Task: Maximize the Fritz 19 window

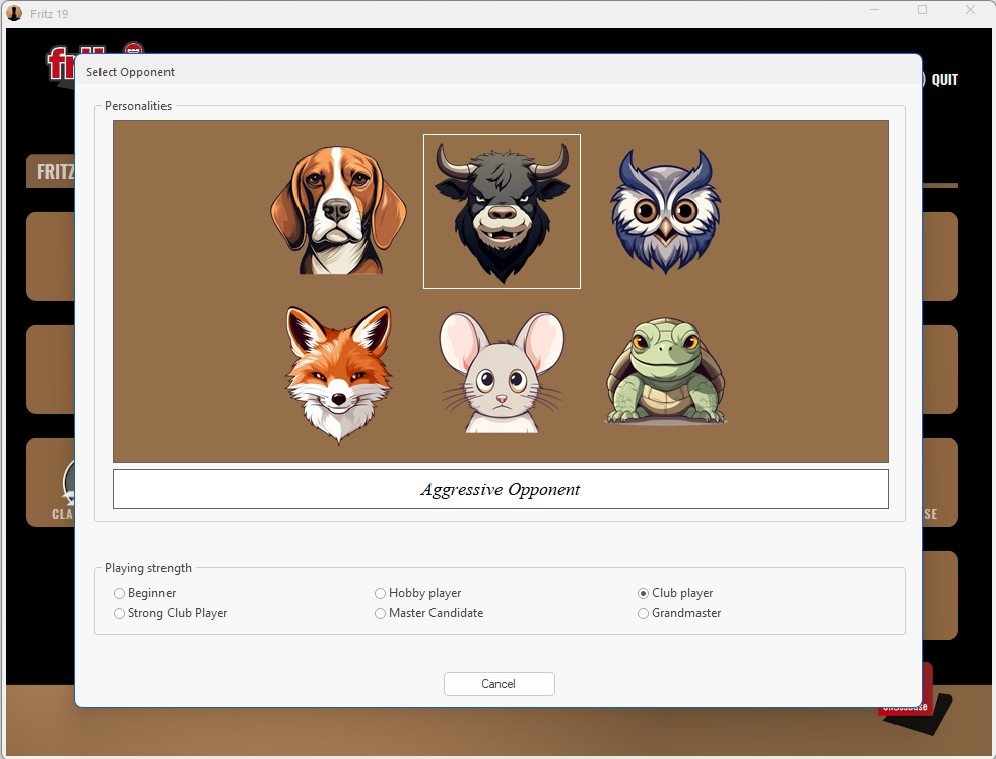Action: 922,10
